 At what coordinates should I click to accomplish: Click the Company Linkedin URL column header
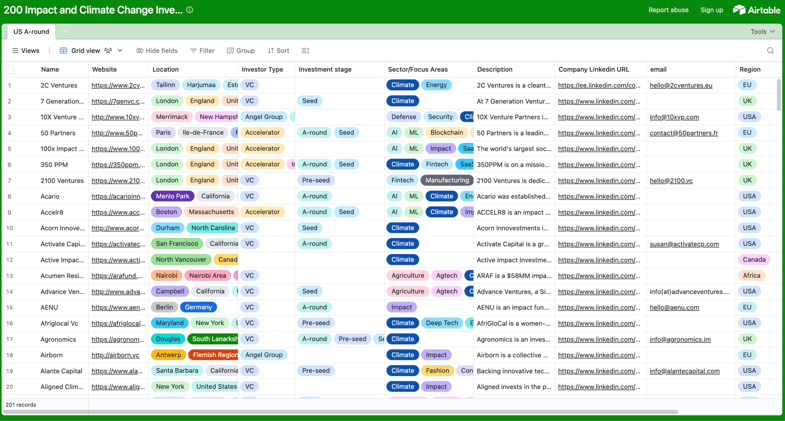(593, 70)
